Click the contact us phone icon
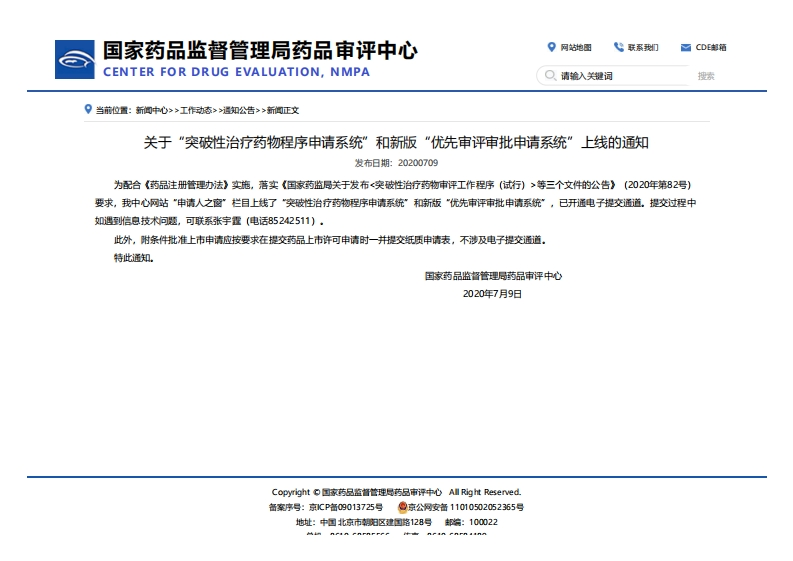 (619, 47)
